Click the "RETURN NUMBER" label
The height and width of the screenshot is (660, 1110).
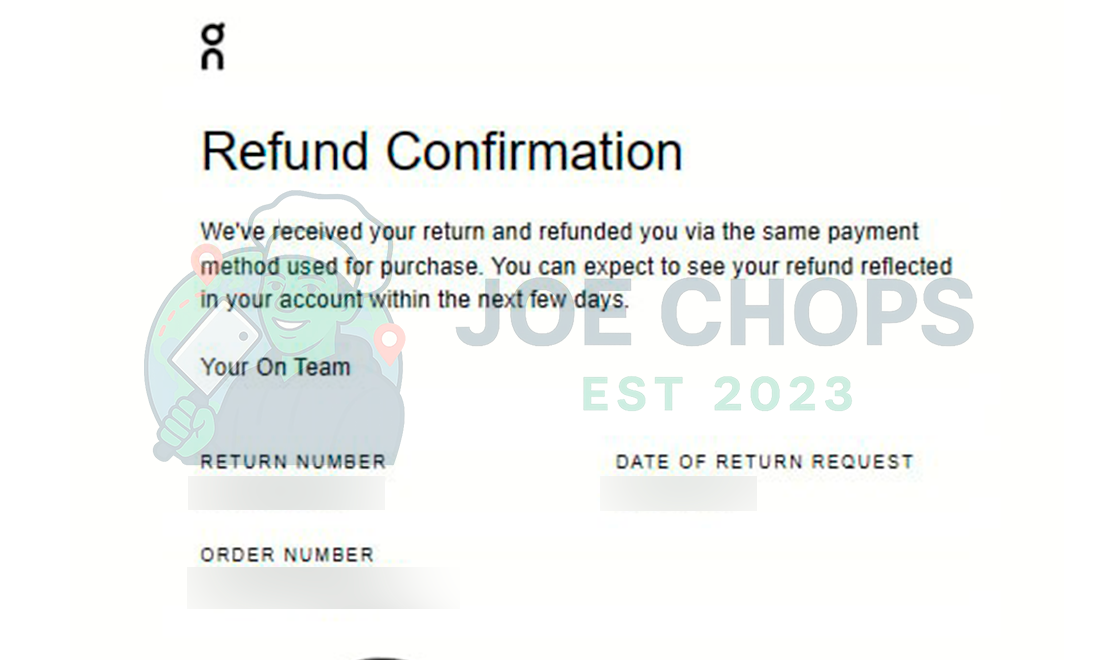click(293, 462)
